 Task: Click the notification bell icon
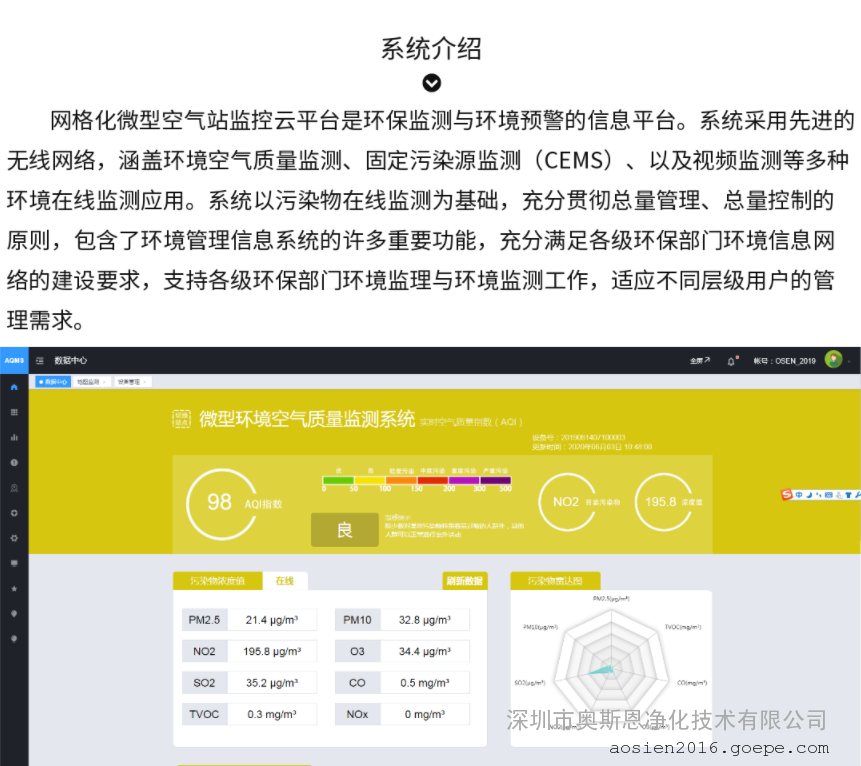(731, 361)
